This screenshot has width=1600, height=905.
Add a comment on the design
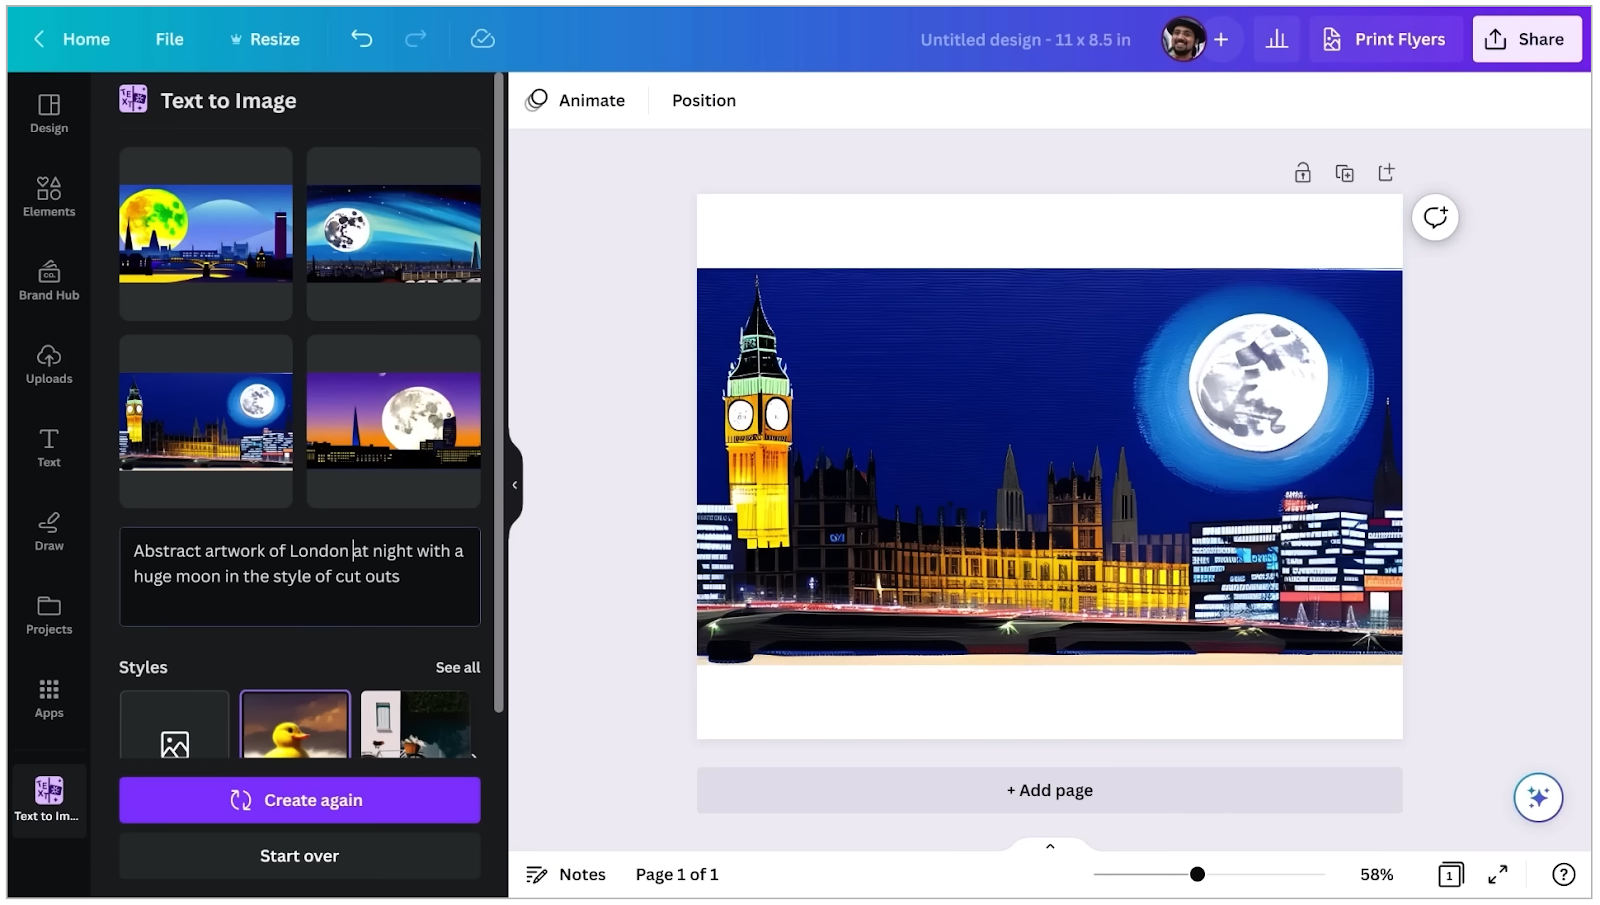pos(1436,217)
